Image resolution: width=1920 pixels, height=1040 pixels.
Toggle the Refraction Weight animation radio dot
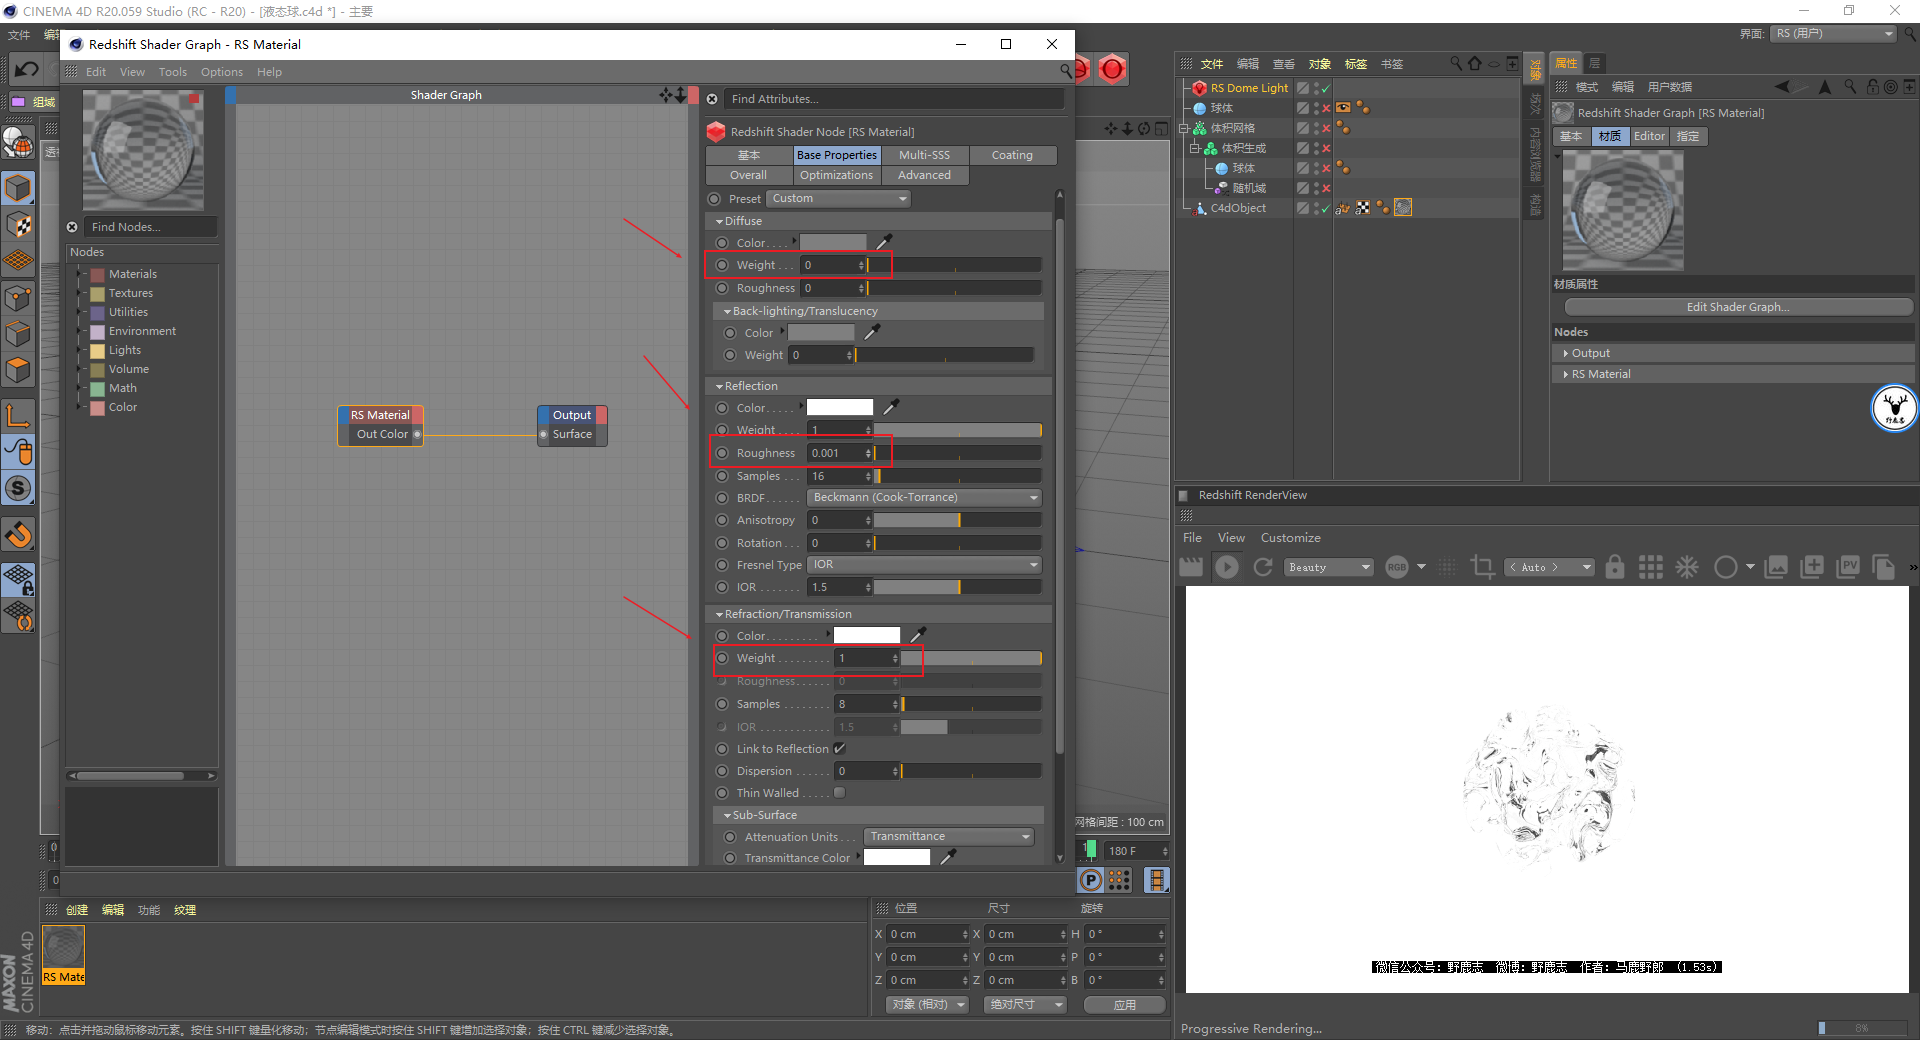[x=722, y=658]
